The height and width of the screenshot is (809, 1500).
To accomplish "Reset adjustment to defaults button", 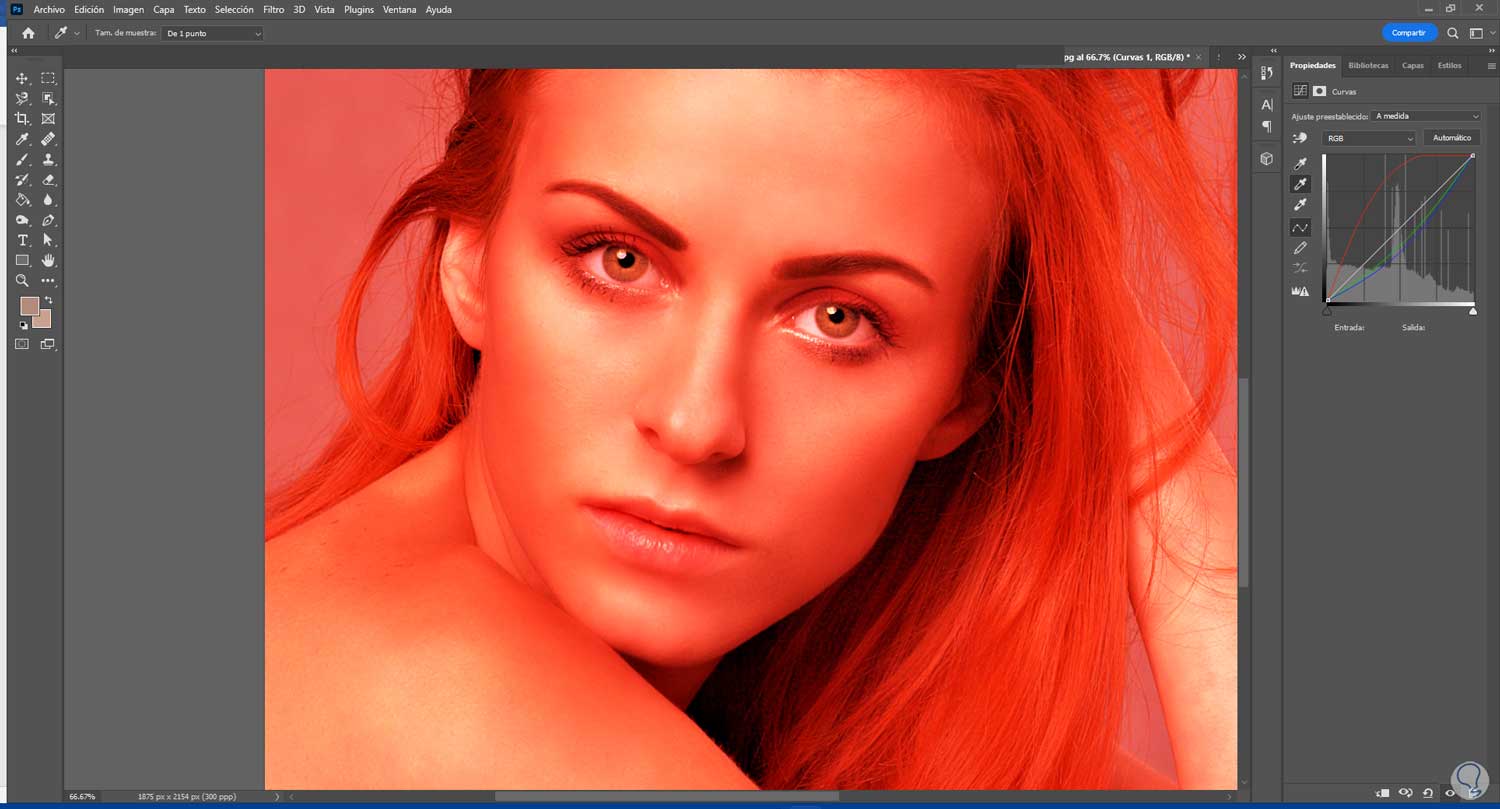I will tap(1427, 793).
